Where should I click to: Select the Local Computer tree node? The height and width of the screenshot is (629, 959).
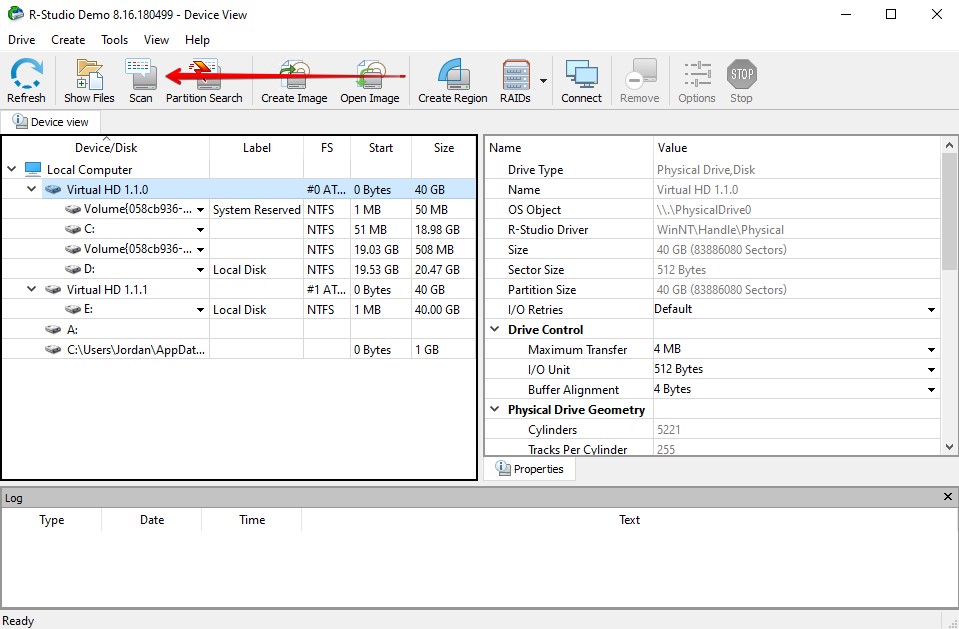[x=89, y=169]
